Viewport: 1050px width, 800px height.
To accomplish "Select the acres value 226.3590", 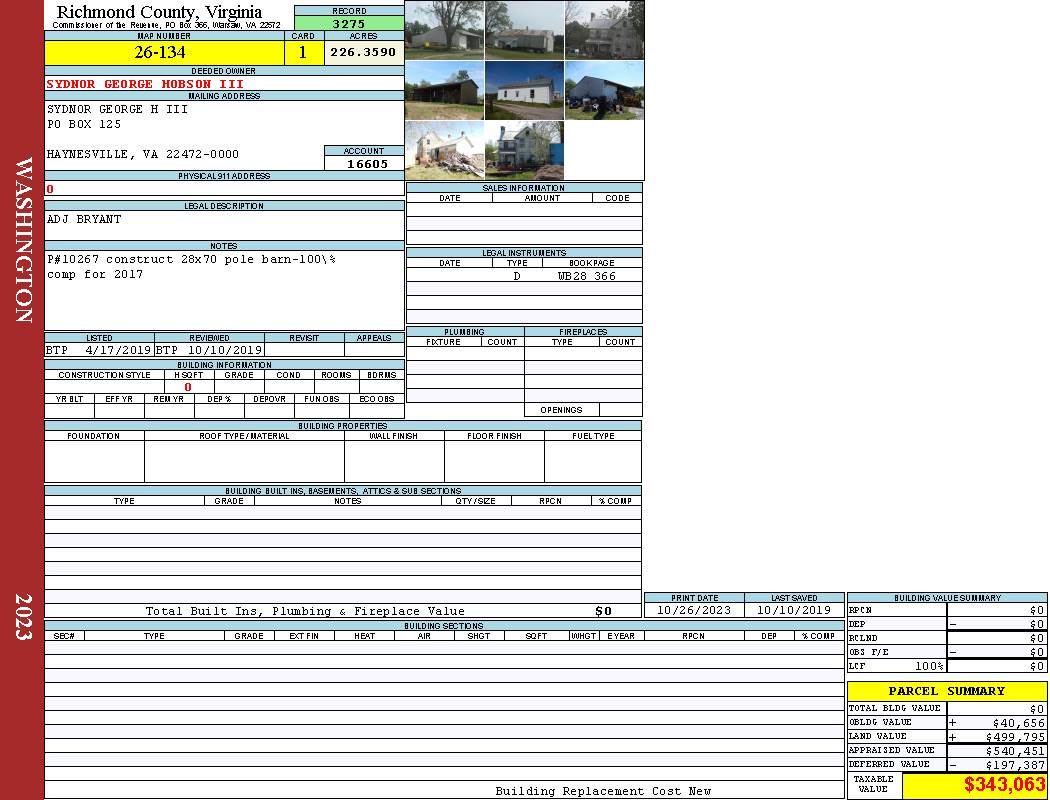I will pos(363,53).
